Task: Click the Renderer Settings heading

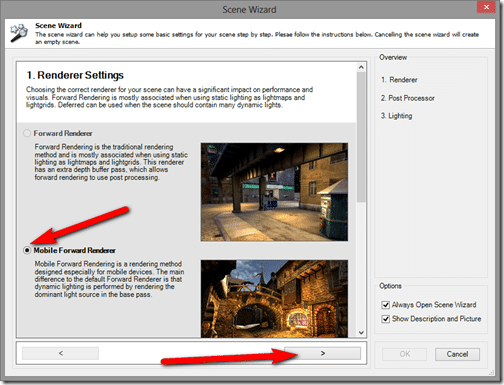Action: (x=75, y=75)
